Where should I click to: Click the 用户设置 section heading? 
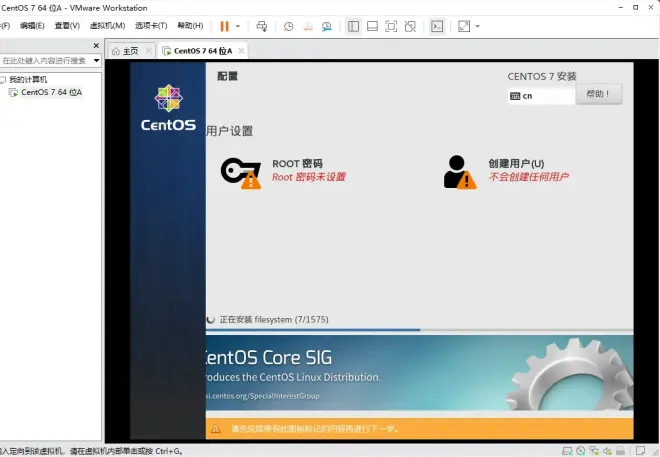[229, 131]
